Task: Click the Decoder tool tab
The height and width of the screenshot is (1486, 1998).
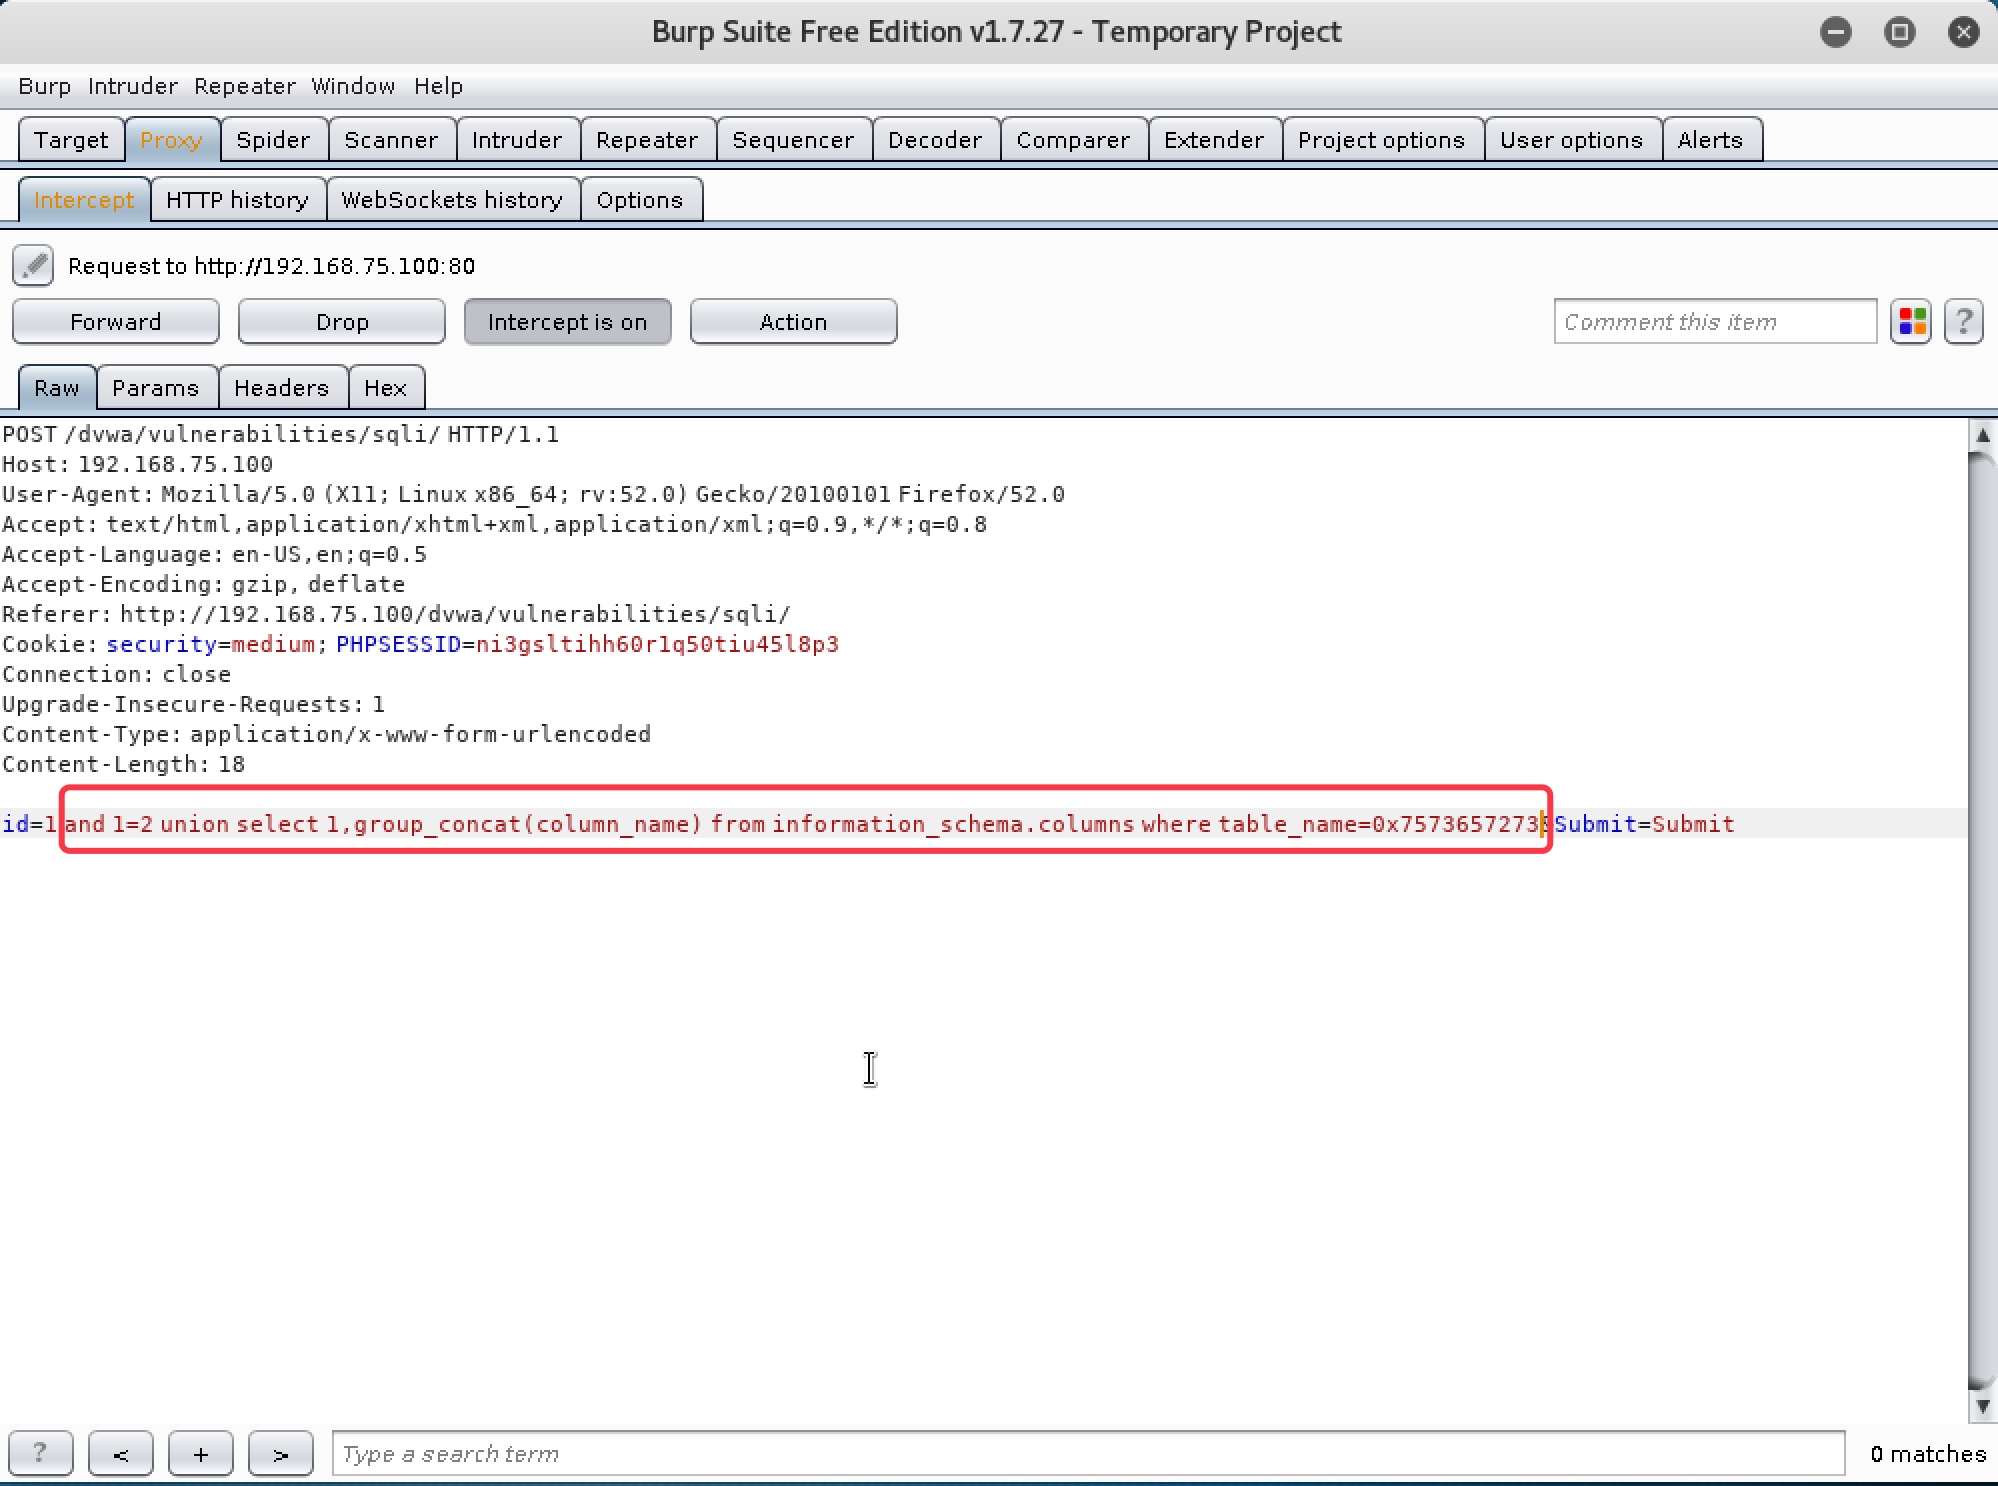Action: [933, 139]
